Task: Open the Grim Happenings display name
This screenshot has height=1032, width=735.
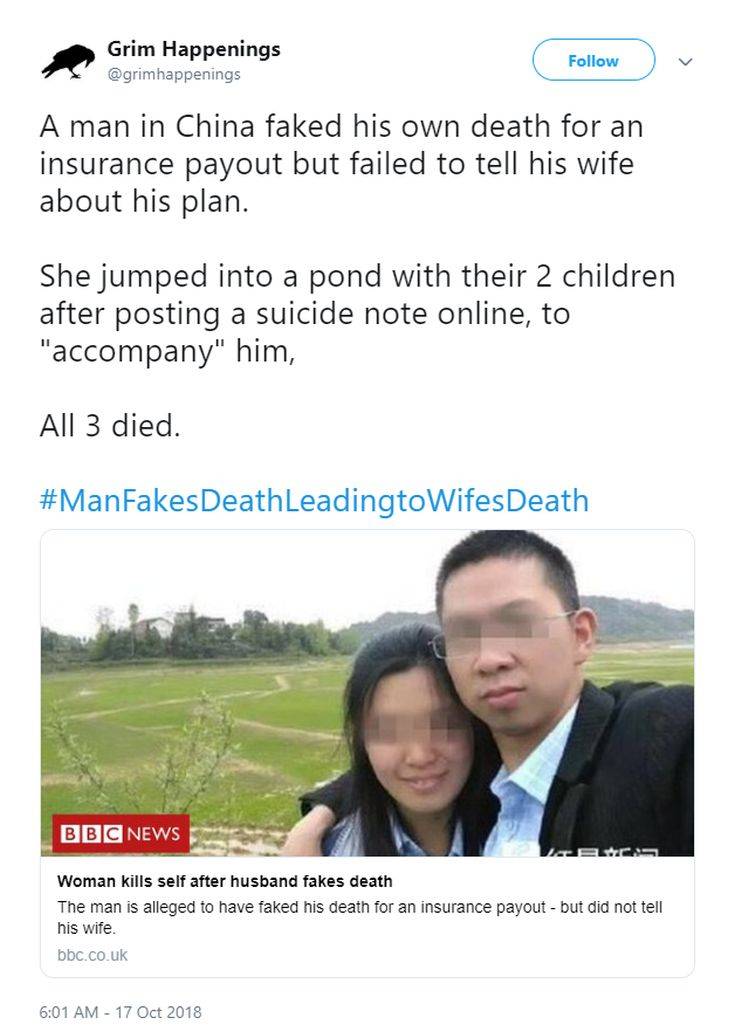Action: point(193,49)
